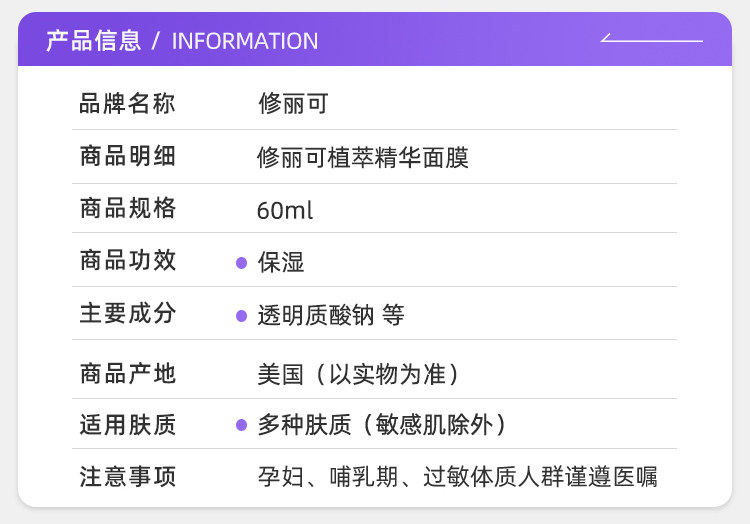The image size is (750, 524).
Task: Click the purple dot before 透明质酸钠
Action: (x=241, y=316)
